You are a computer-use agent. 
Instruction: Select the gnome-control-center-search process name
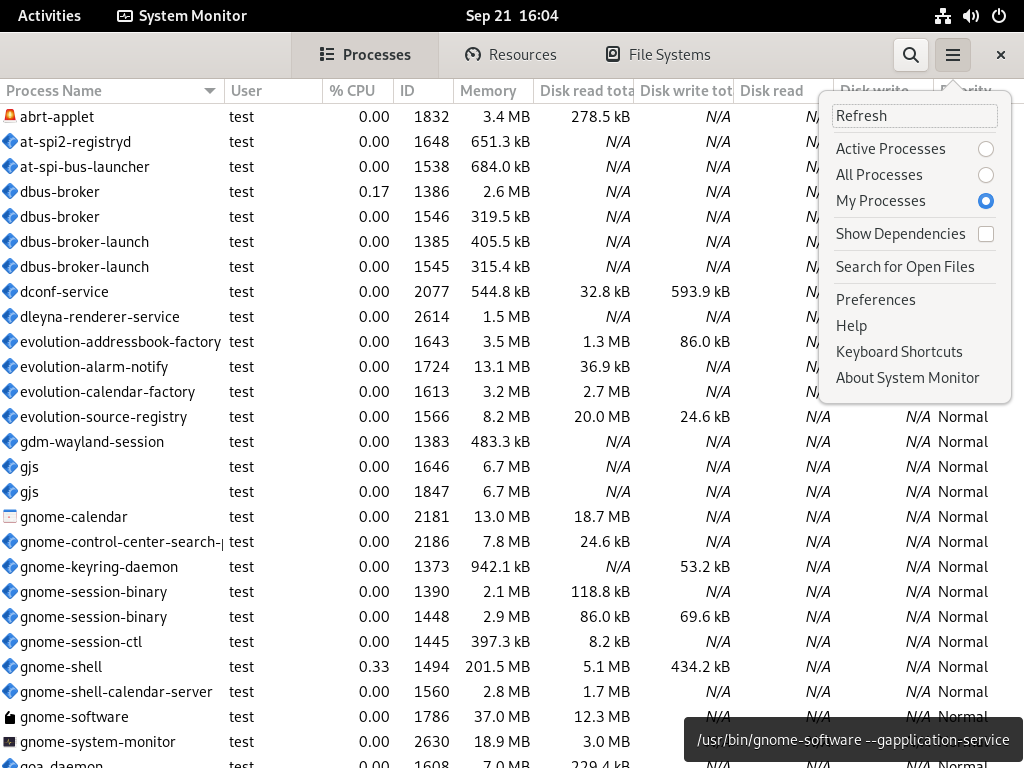121,542
